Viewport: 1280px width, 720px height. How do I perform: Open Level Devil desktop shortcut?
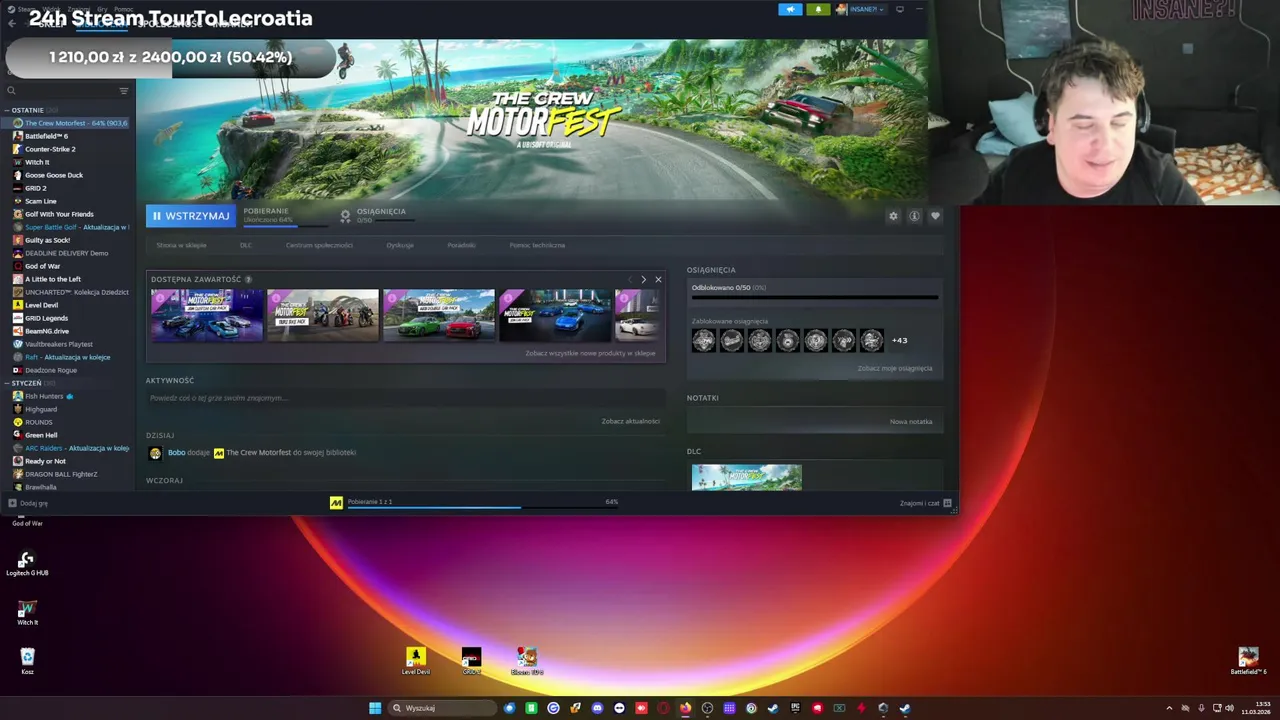click(x=416, y=661)
